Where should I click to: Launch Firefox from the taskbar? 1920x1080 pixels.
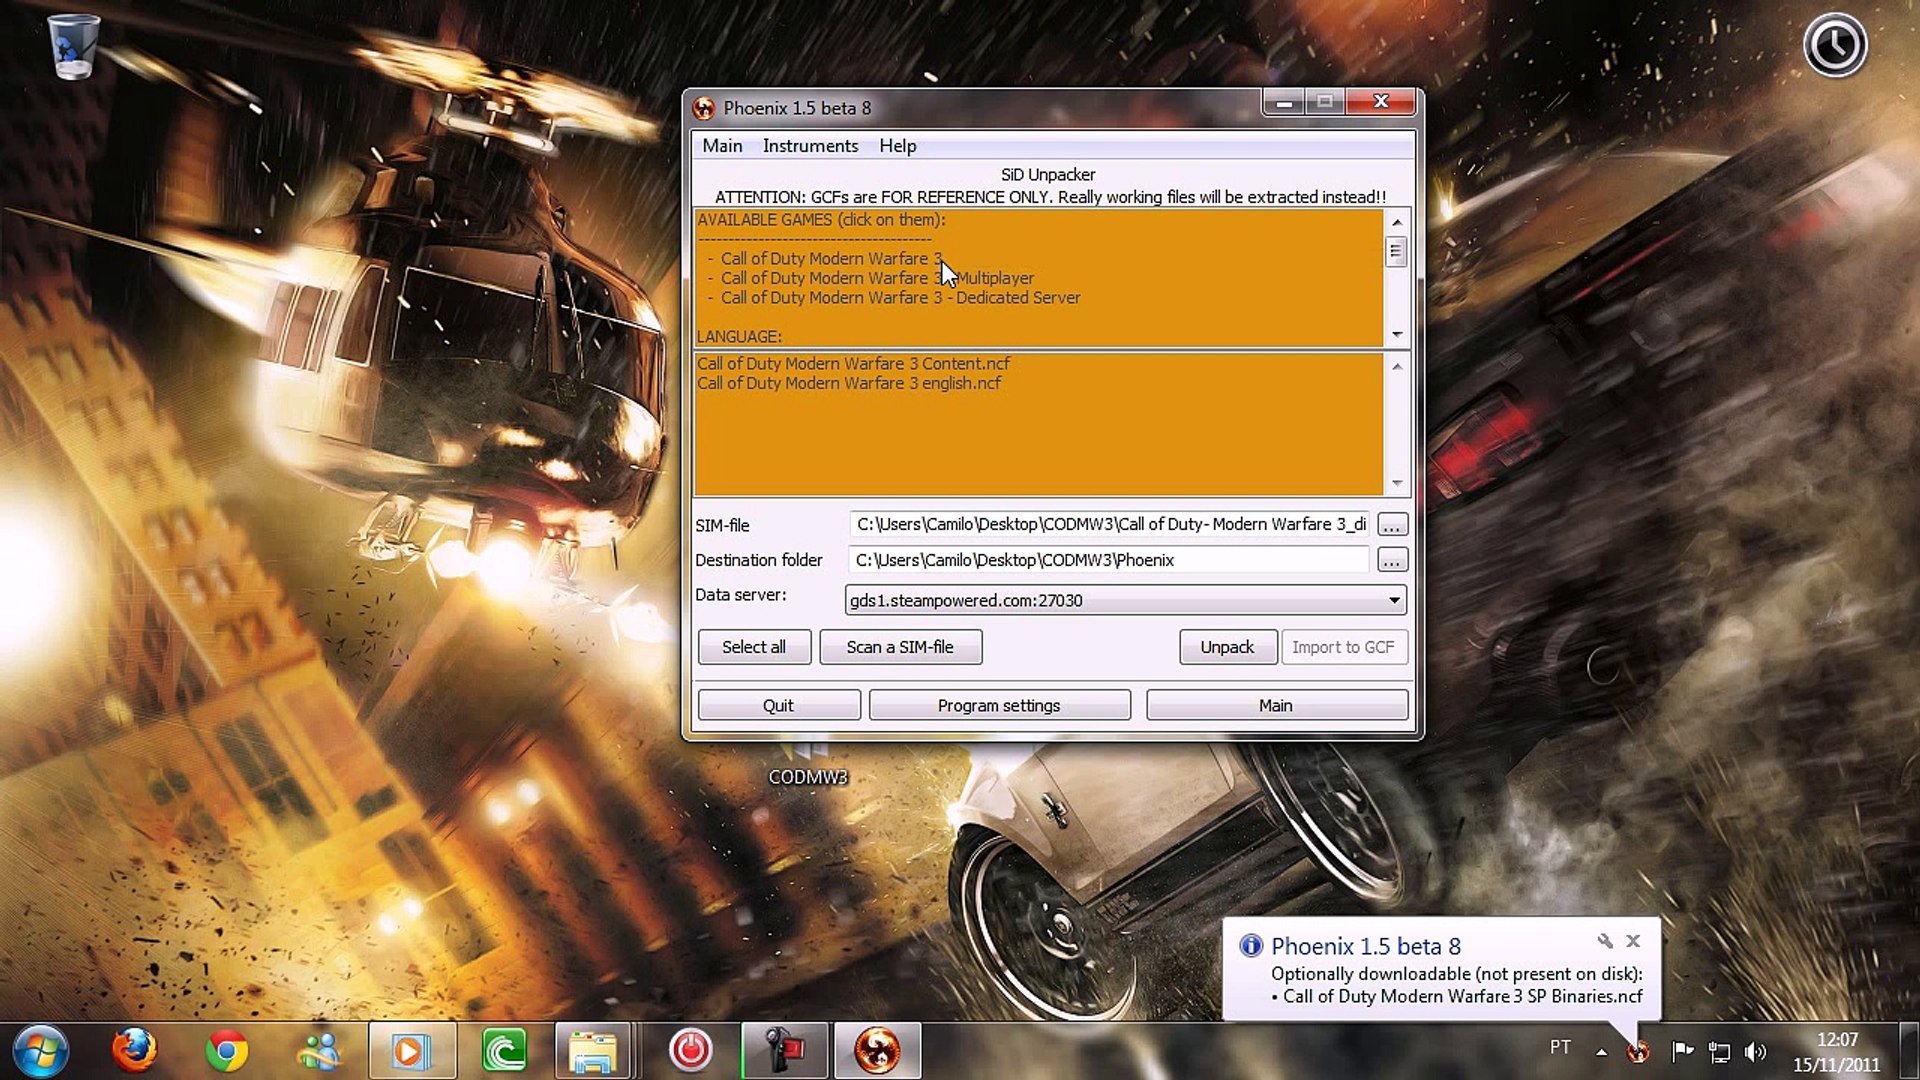point(134,1051)
